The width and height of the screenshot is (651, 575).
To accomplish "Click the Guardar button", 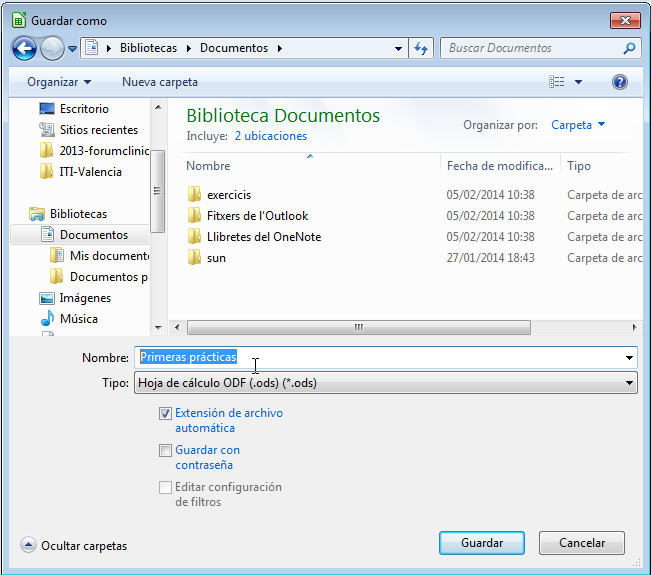I will [482, 543].
